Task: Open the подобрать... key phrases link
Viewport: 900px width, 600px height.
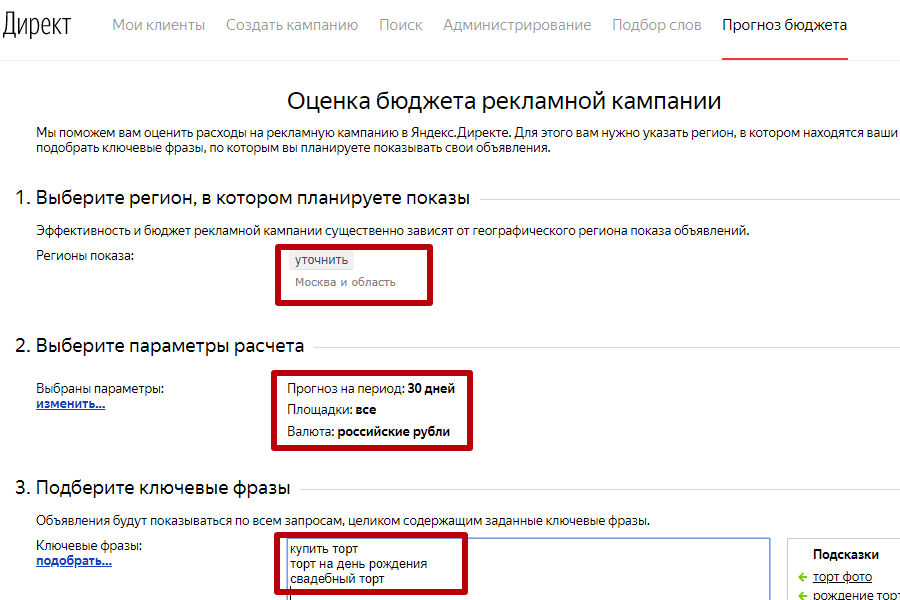Action: pos(74,561)
